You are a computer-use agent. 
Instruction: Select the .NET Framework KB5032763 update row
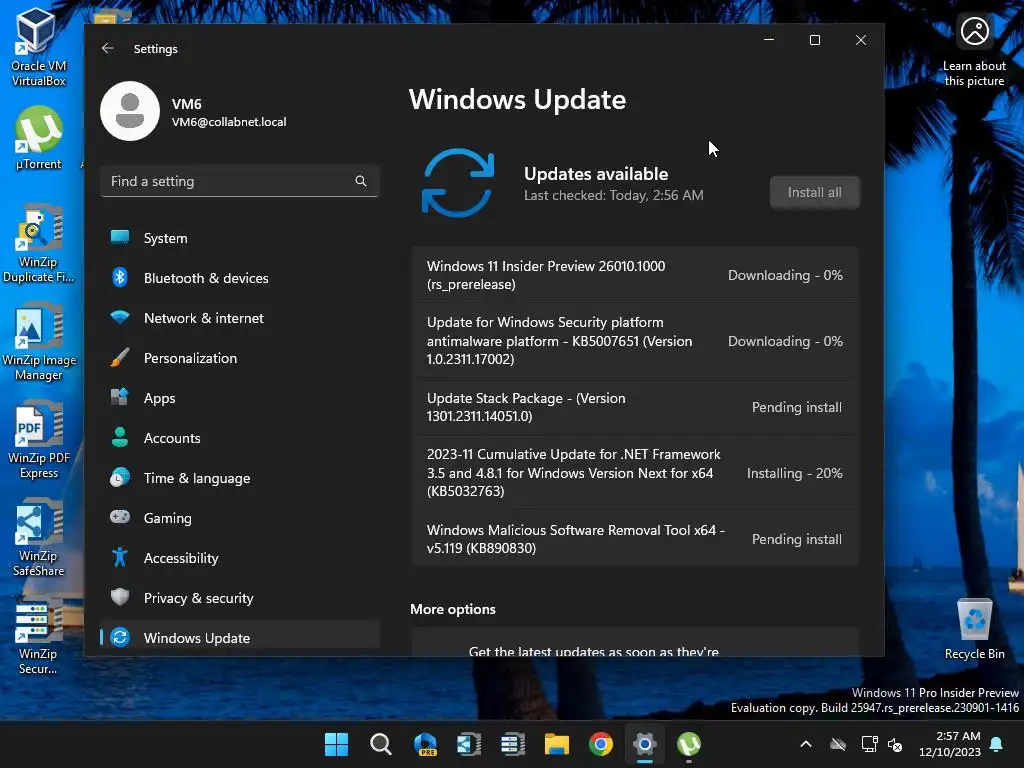click(x=635, y=473)
